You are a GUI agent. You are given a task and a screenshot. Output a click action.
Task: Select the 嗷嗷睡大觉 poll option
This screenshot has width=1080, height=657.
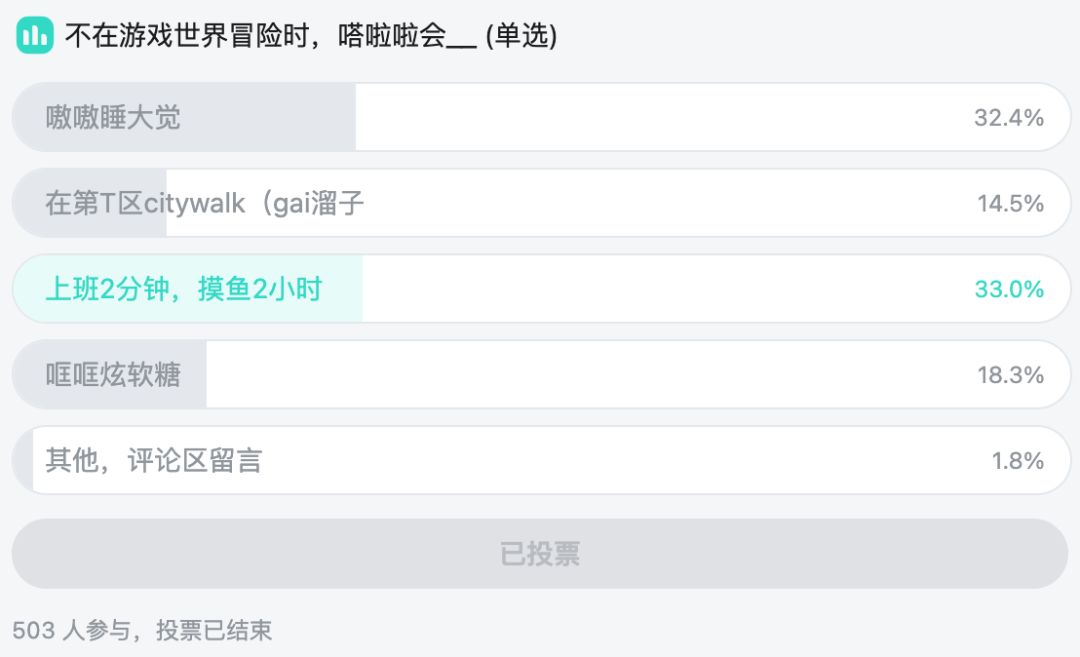(113, 118)
